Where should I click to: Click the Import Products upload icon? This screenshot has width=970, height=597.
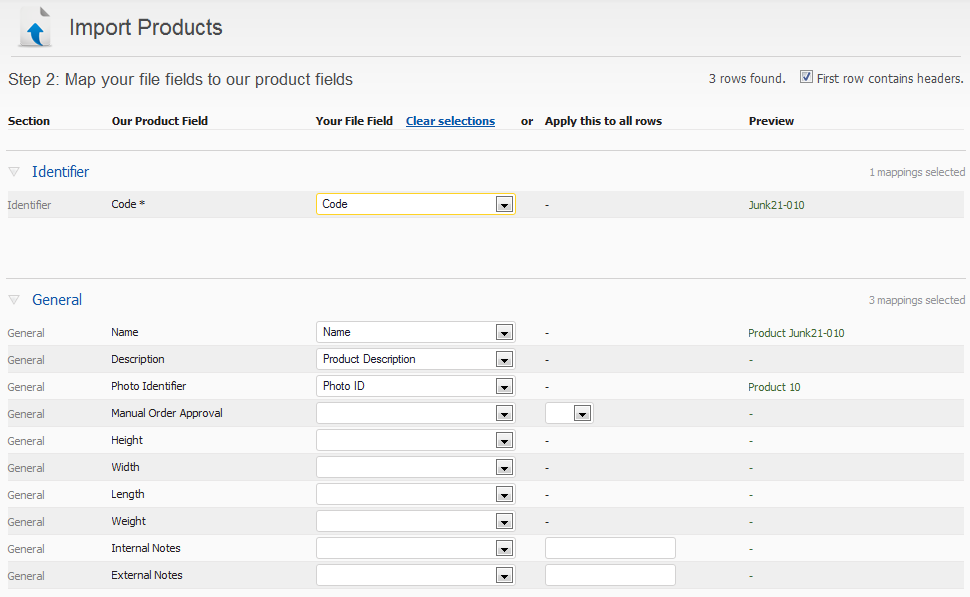click(35, 27)
